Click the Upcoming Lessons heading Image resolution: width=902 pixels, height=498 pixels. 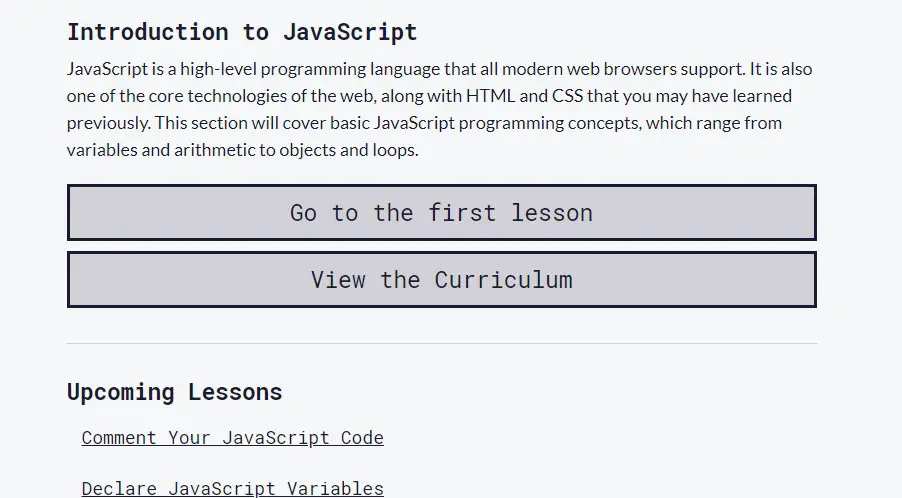click(174, 392)
